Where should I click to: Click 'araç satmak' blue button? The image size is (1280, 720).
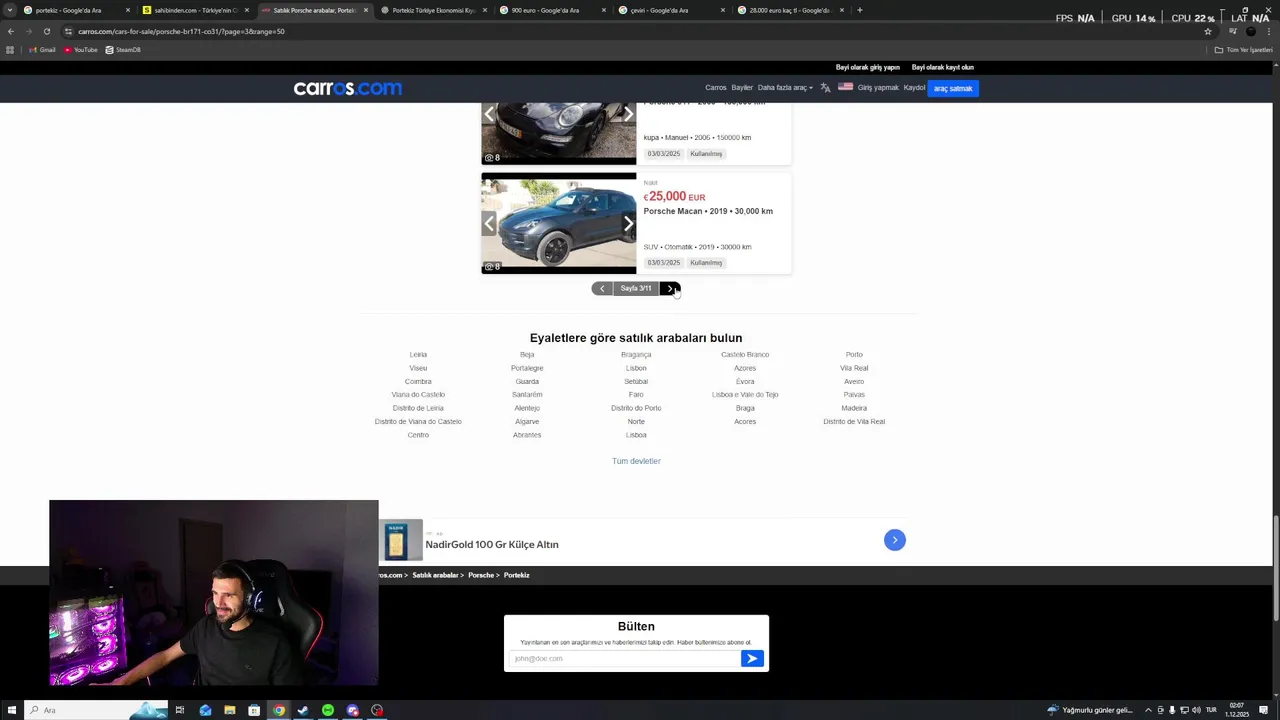click(953, 88)
